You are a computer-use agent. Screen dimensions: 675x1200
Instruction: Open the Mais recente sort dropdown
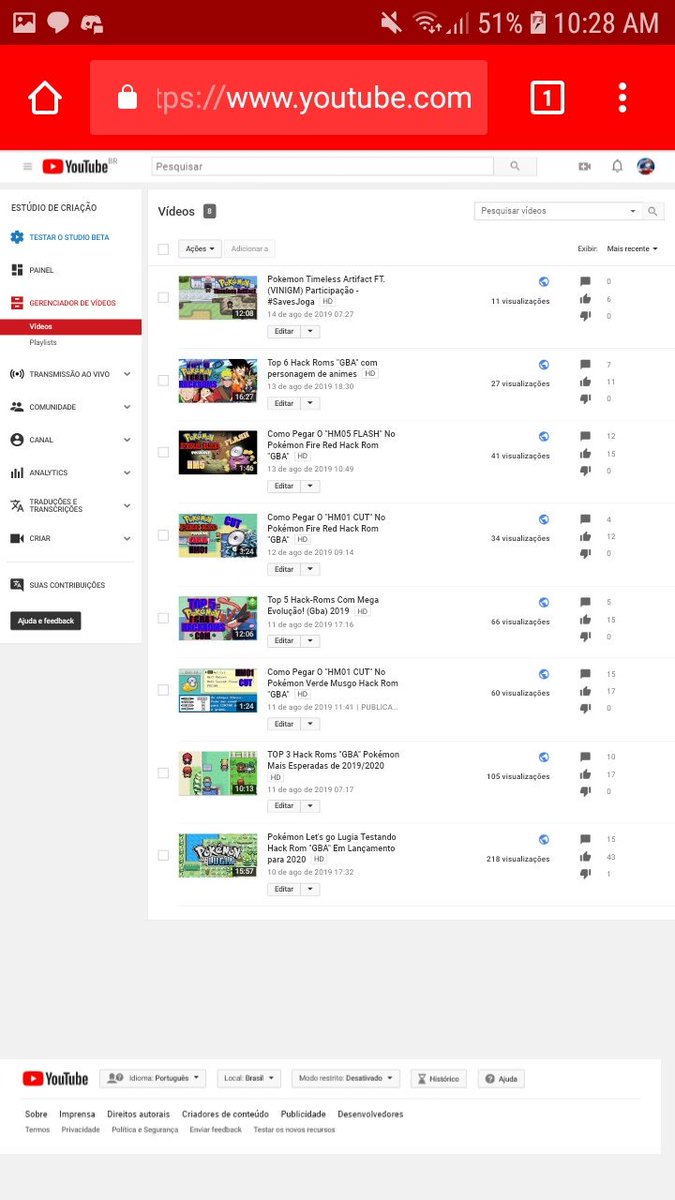[x=632, y=249]
